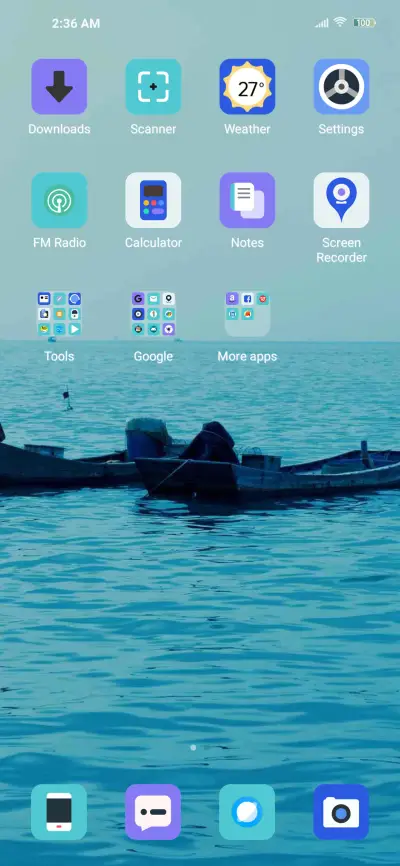Open the Weather app showing 27°
Image resolution: width=400 pixels, height=866 pixels.
[x=247, y=87]
